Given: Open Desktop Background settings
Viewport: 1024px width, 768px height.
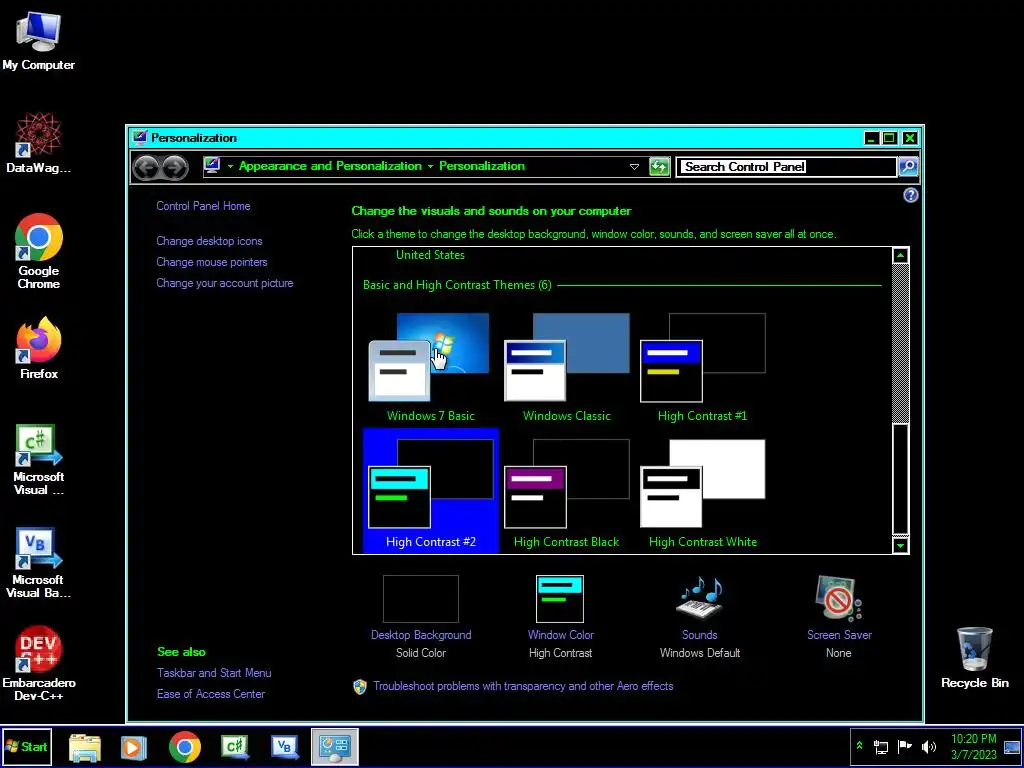Looking at the screenshot, I should [x=421, y=616].
